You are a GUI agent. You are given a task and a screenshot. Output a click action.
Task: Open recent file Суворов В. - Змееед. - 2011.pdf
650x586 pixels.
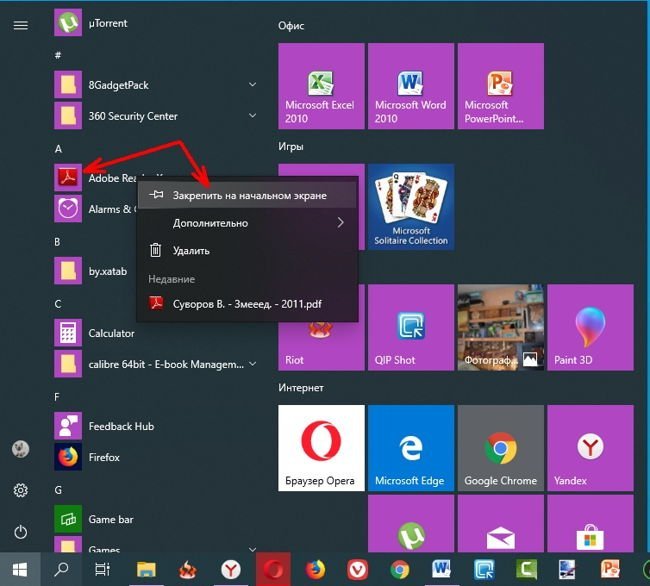click(x=247, y=304)
